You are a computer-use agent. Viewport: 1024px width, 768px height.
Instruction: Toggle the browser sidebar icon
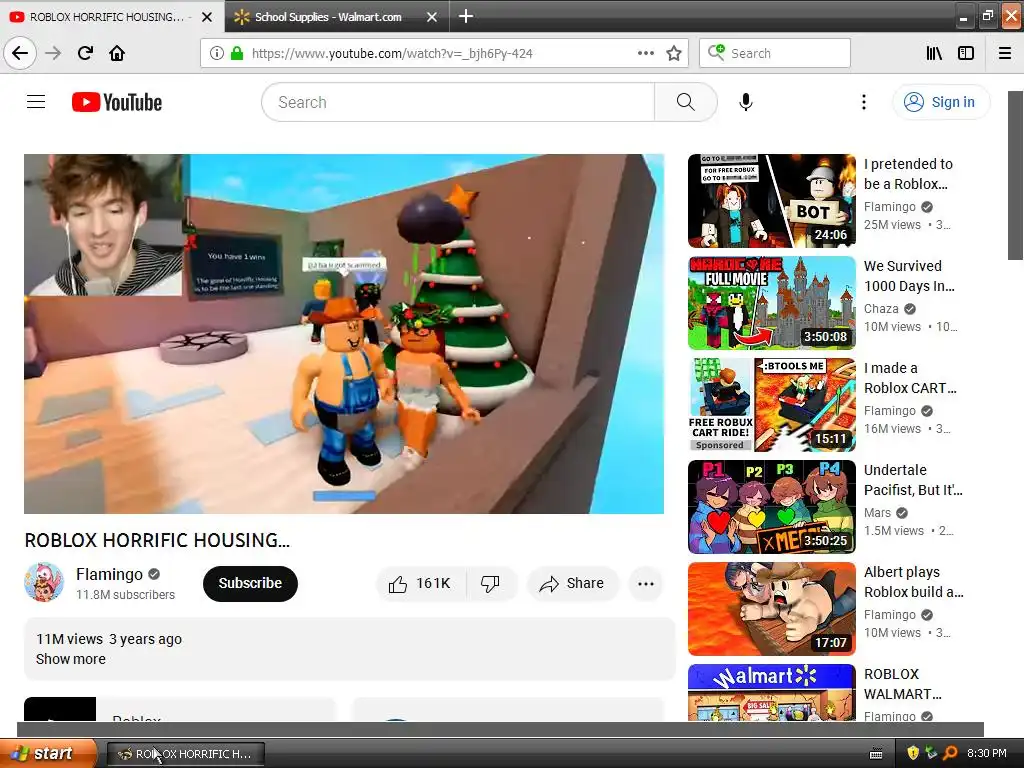966,53
